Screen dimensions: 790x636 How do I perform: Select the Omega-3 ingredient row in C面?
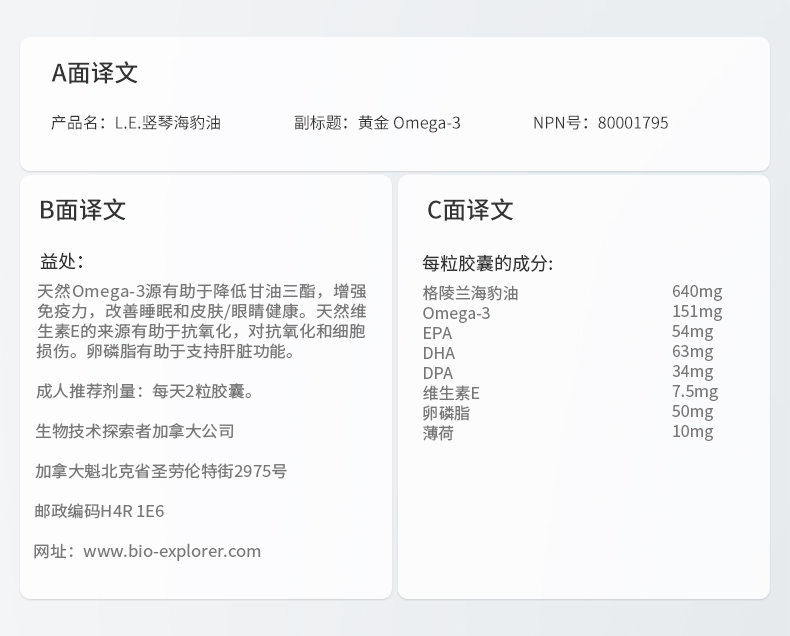point(572,312)
